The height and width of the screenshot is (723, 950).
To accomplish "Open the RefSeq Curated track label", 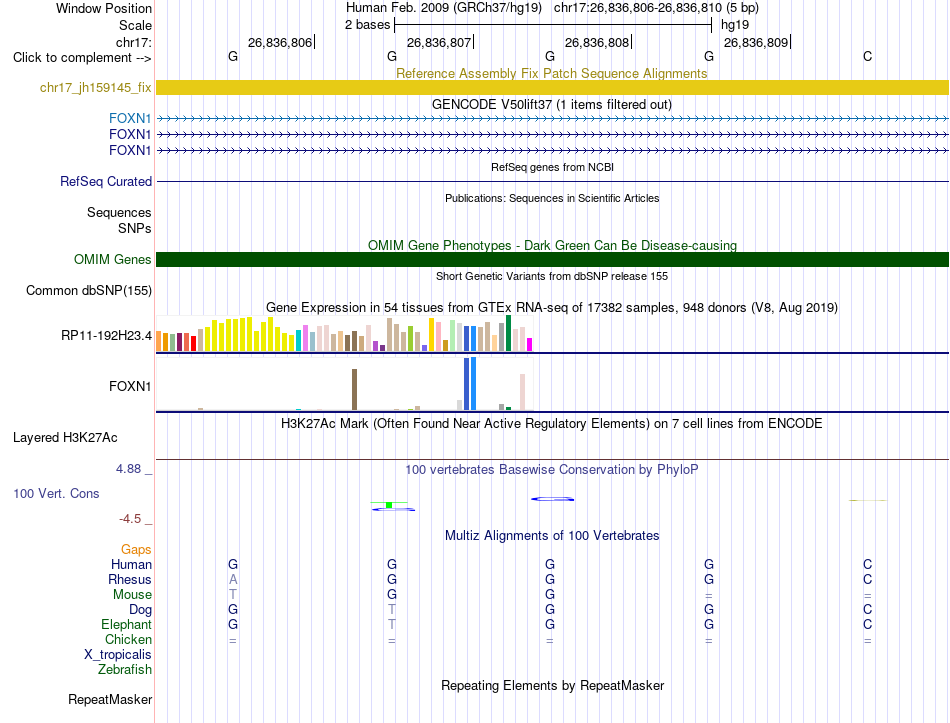I will (x=106, y=181).
